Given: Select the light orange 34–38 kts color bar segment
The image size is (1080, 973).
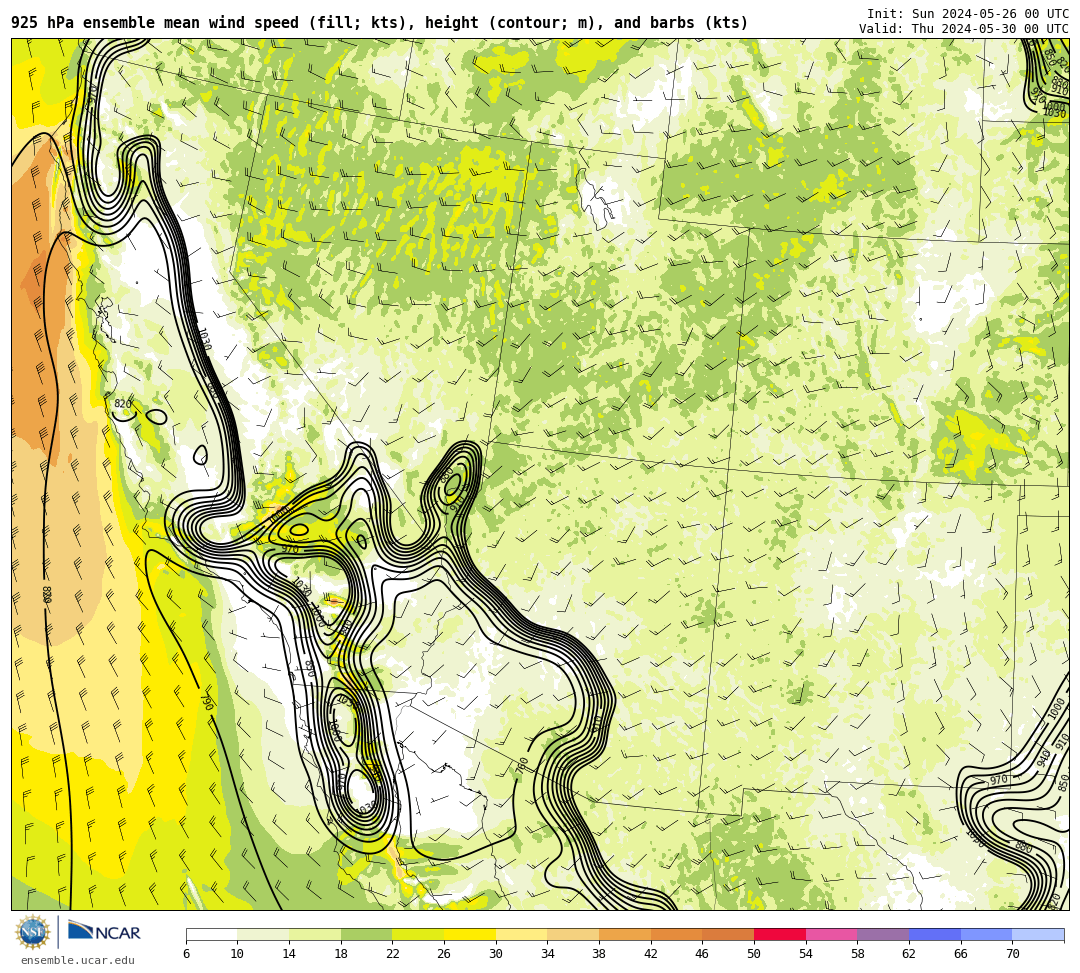Looking at the screenshot, I should [573, 934].
